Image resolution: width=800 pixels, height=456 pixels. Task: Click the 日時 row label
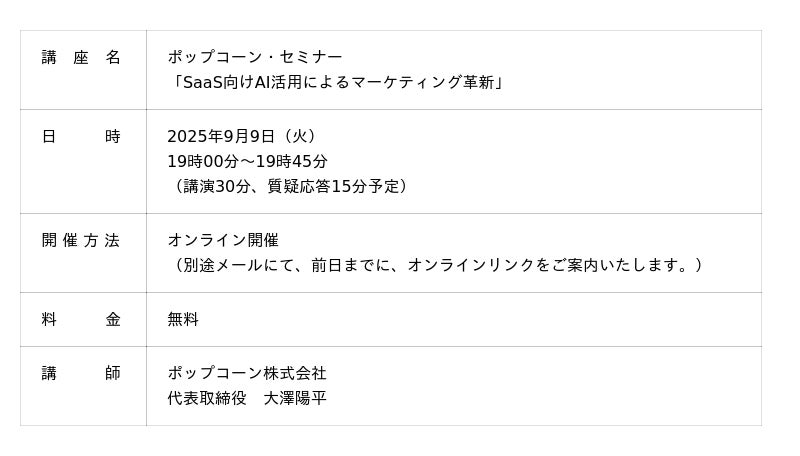(x=81, y=137)
